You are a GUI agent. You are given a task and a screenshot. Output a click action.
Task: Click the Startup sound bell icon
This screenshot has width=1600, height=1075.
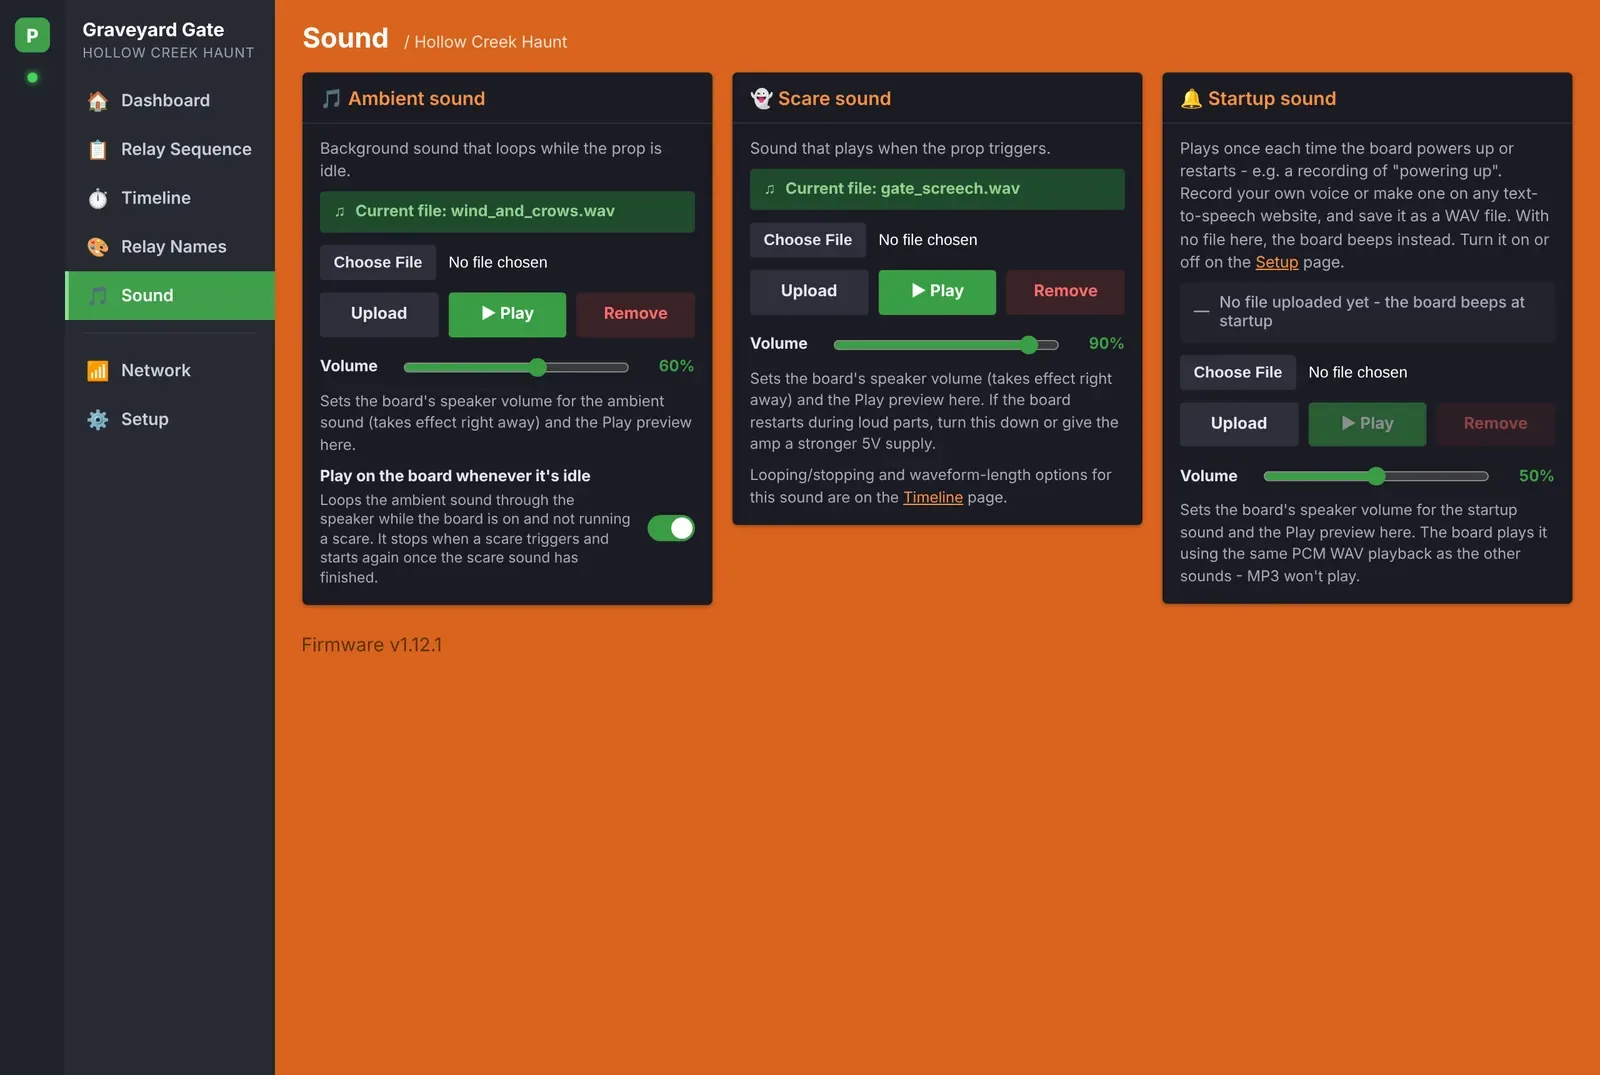(1191, 99)
